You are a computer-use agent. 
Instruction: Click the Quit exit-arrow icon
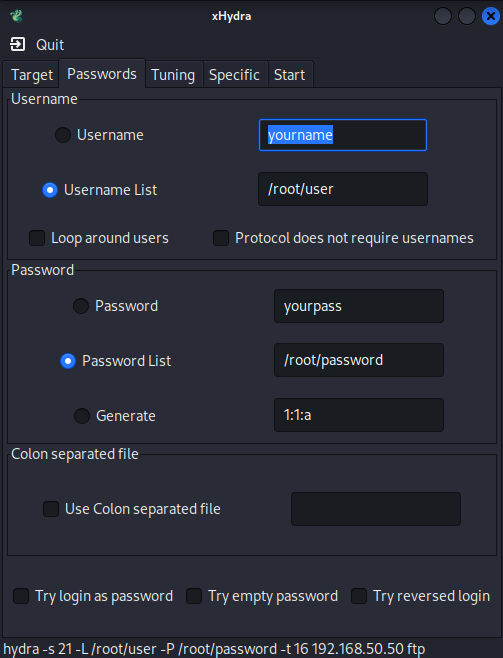(x=17, y=44)
